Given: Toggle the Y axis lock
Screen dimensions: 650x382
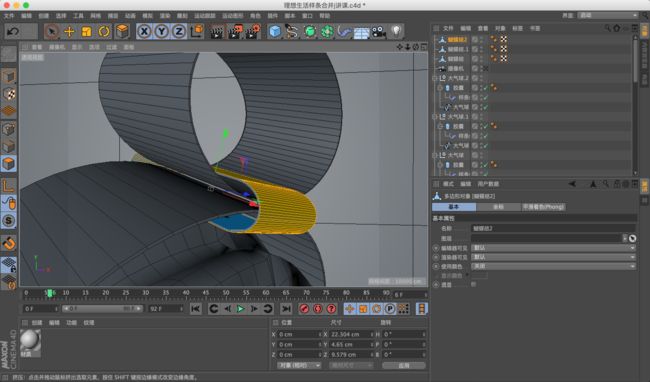Looking at the screenshot, I should coord(161,31).
